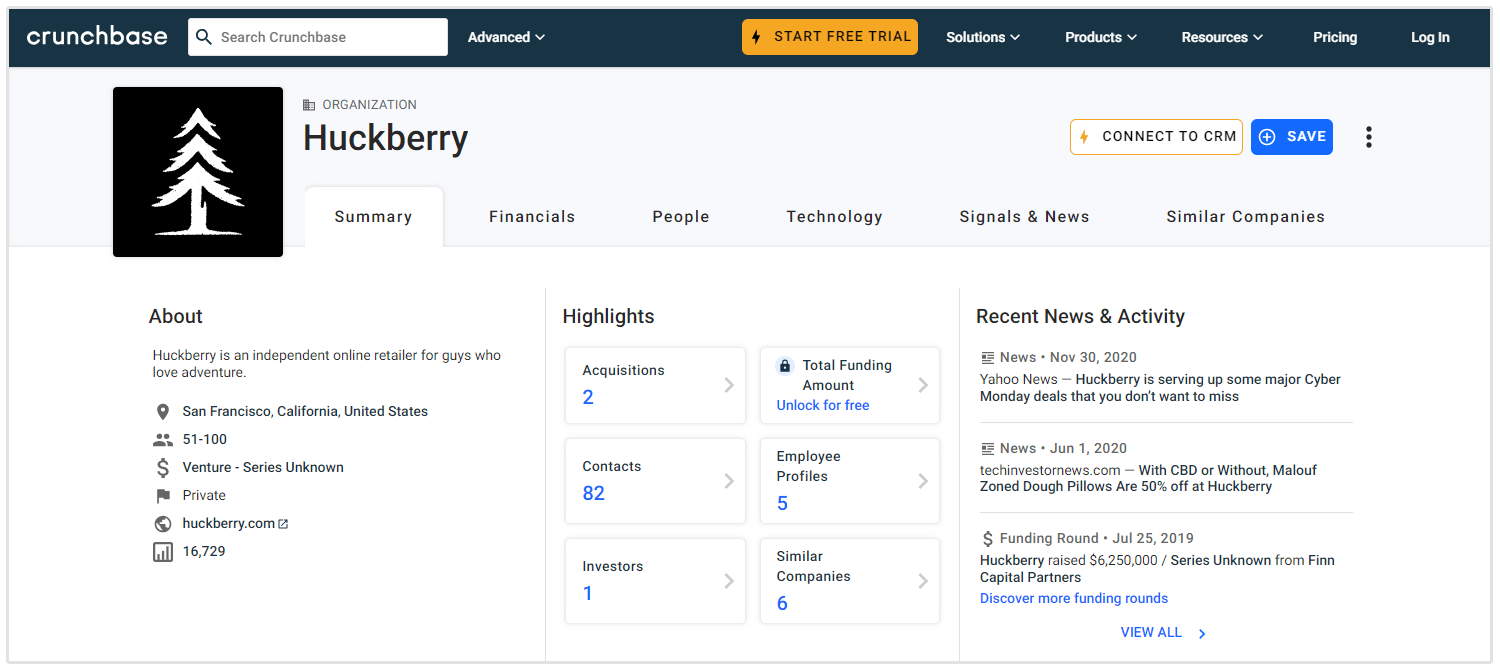
Task: Click the employees icon next to 51-100
Action: tap(163, 440)
